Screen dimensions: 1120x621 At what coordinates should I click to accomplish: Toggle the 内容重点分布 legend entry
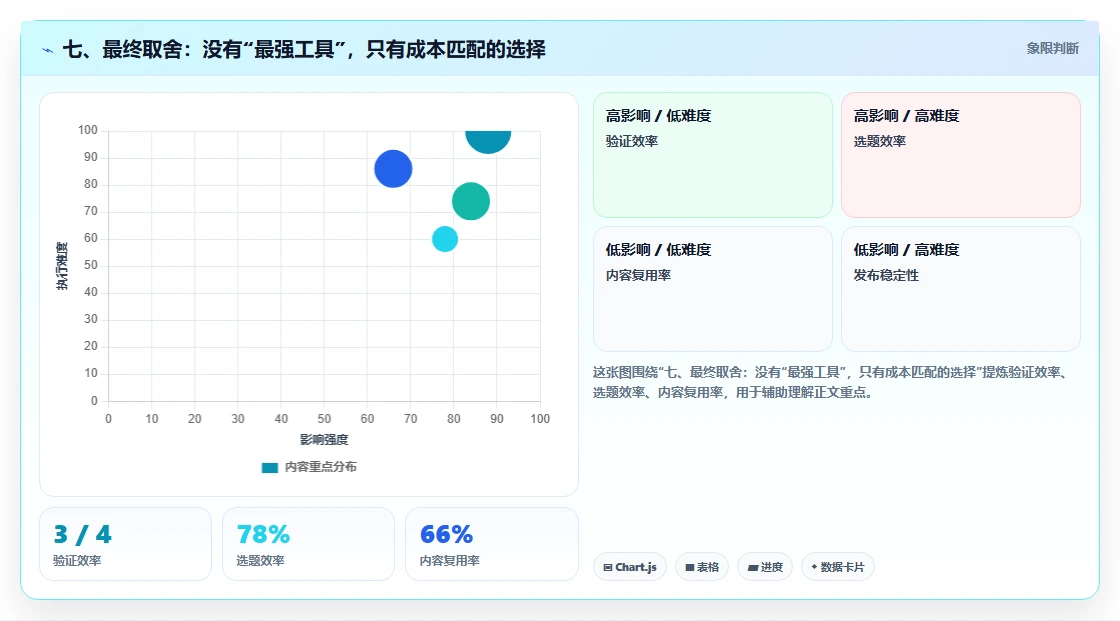pyautogui.click(x=309, y=467)
